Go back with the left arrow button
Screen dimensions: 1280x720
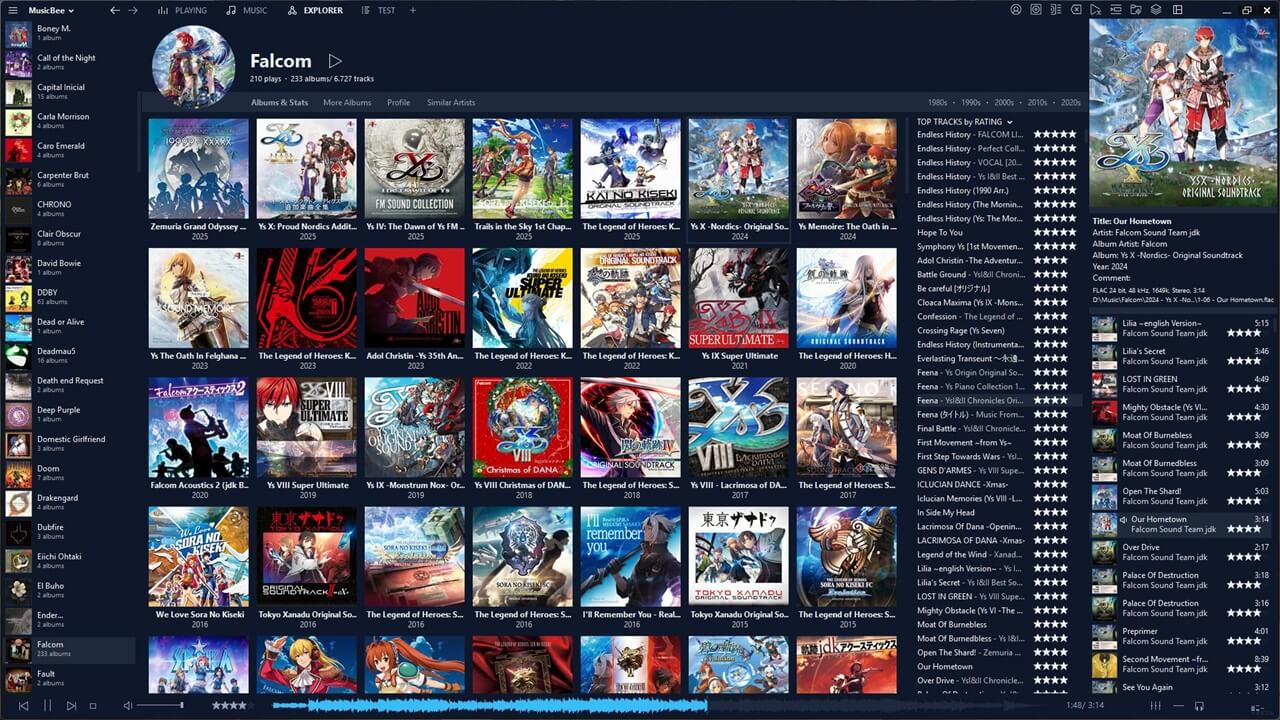tap(115, 10)
